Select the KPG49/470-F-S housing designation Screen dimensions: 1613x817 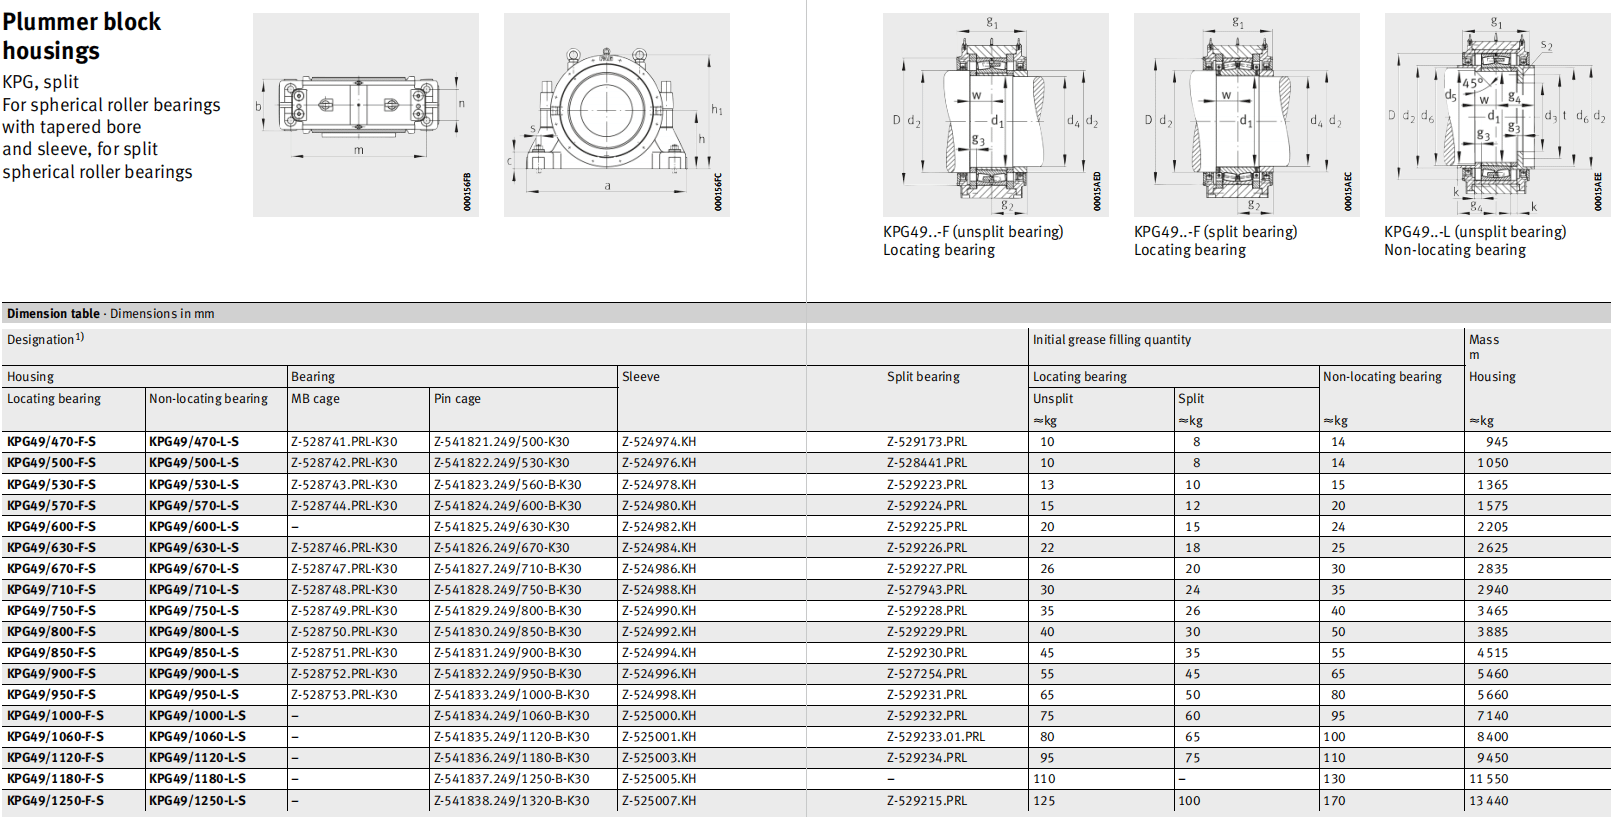point(52,442)
